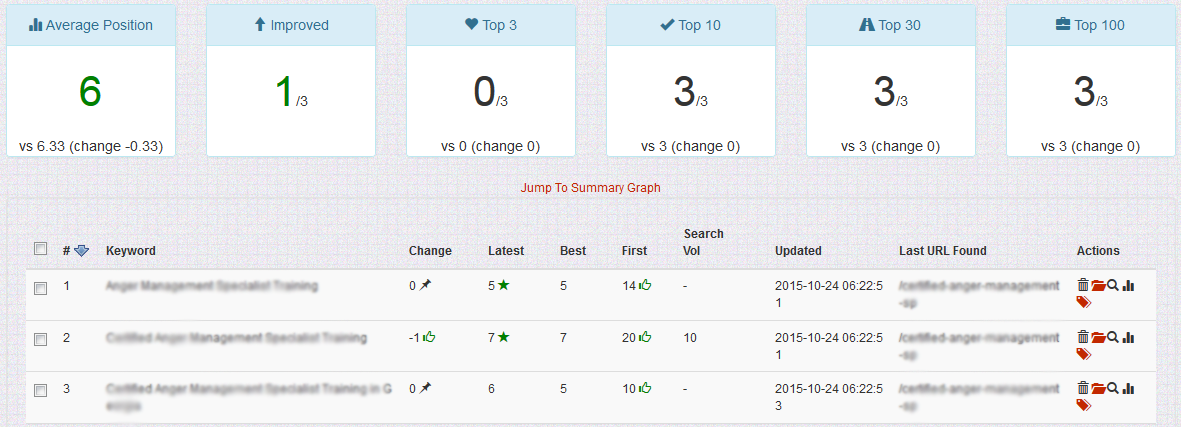Click the trash icon in row 3

(1083, 389)
